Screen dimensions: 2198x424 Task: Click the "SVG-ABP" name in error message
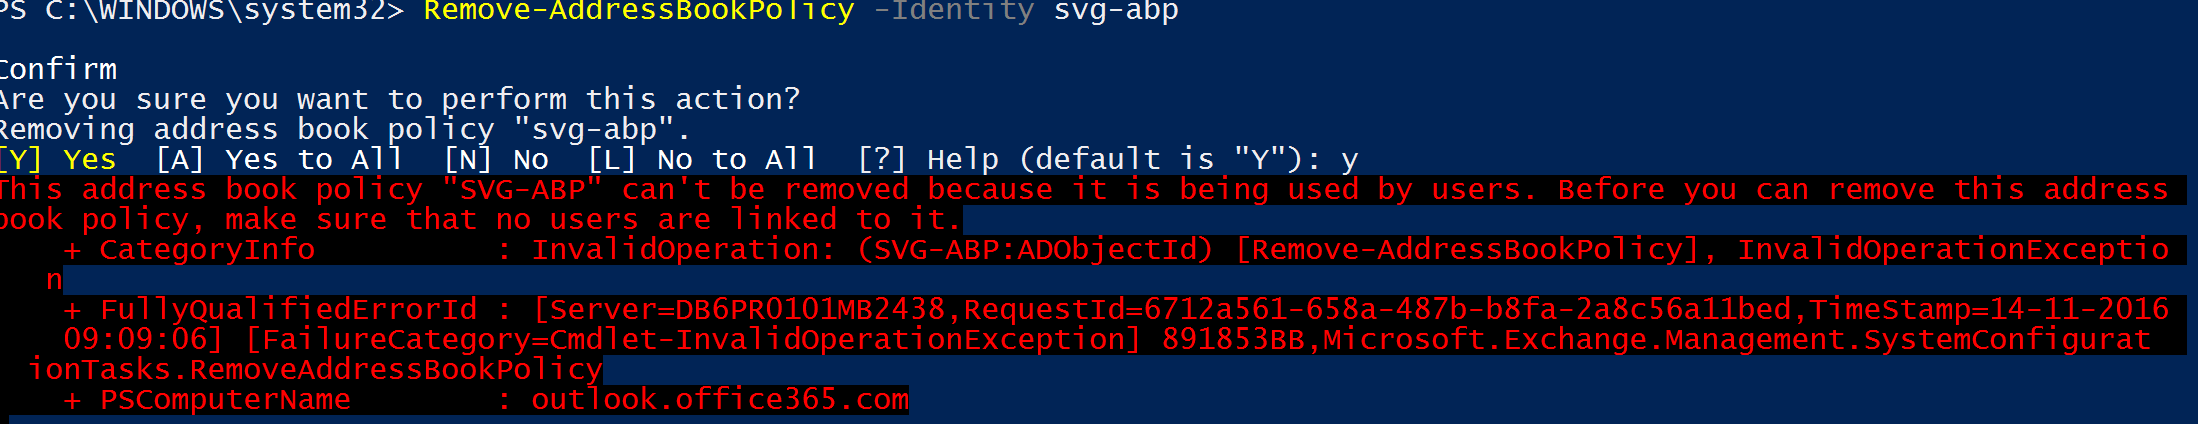pyautogui.click(x=522, y=189)
